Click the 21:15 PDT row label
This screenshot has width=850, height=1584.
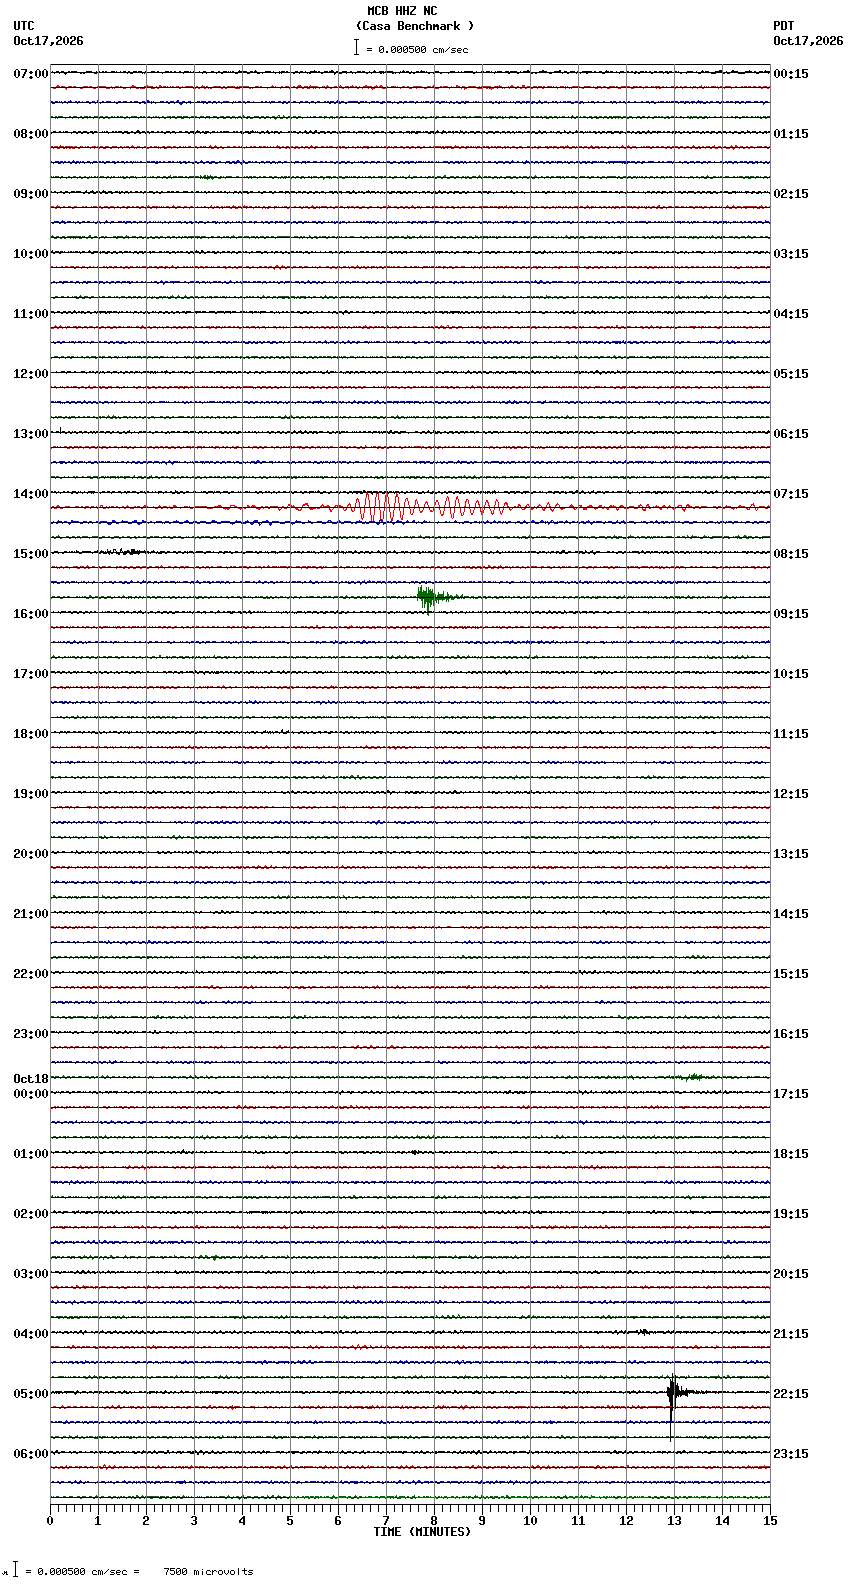pyautogui.click(x=791, y=1334)
